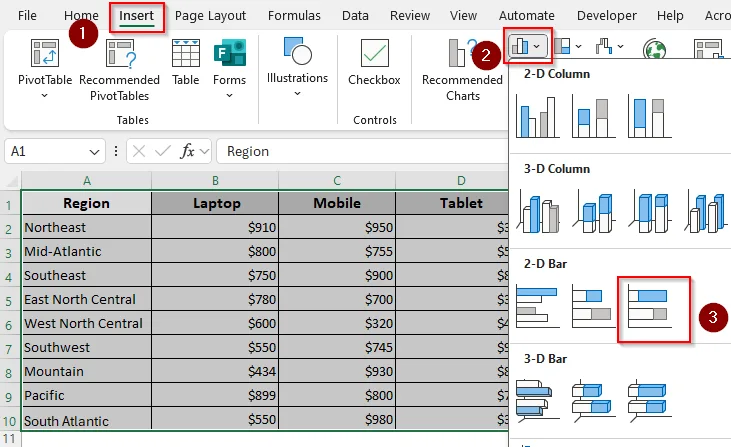731x447 pixels.
Task: Choose 3-D 100% Stacked Column chart
Action: click(x=649, y=211)
